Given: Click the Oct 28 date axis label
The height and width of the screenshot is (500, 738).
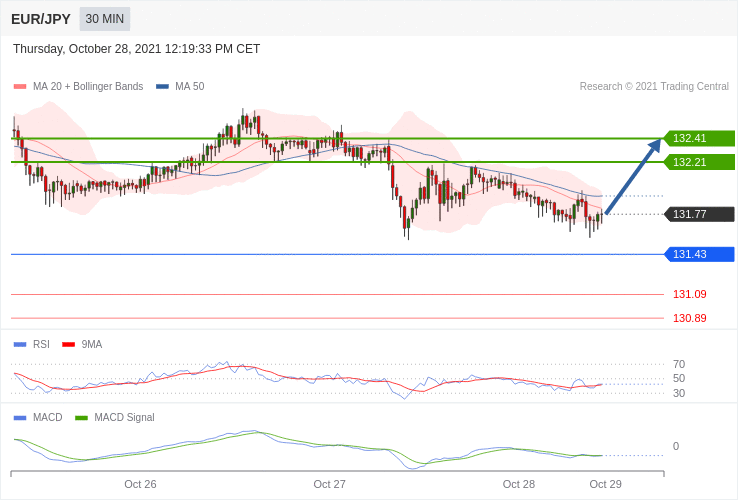Looking at the screenshot, I should tap(519, 484).
